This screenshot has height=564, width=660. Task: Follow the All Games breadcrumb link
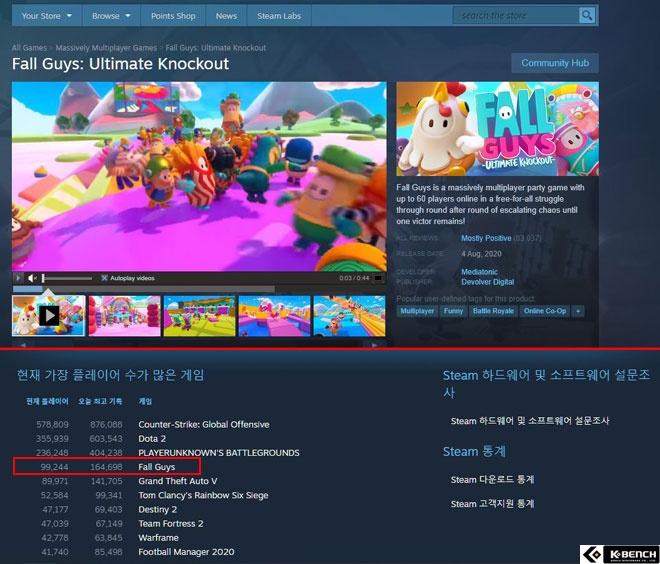(x=29, y=48)
